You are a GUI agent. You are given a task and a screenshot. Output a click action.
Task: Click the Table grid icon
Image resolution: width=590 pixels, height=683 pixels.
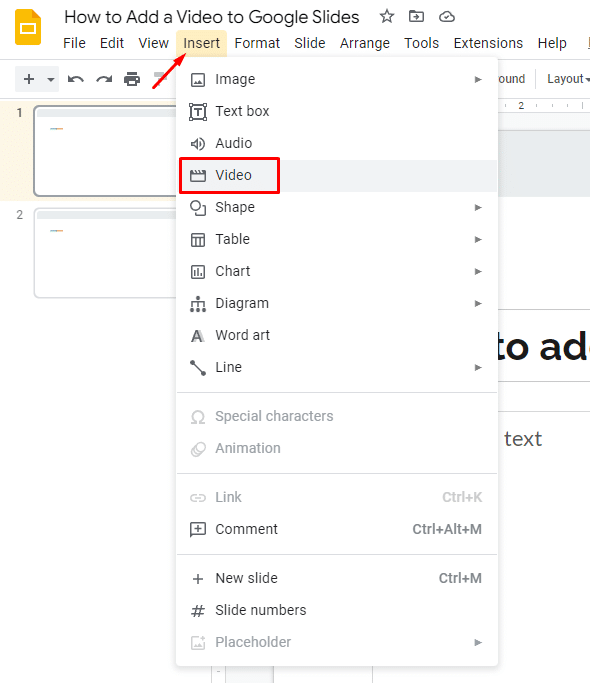point(198,240)
